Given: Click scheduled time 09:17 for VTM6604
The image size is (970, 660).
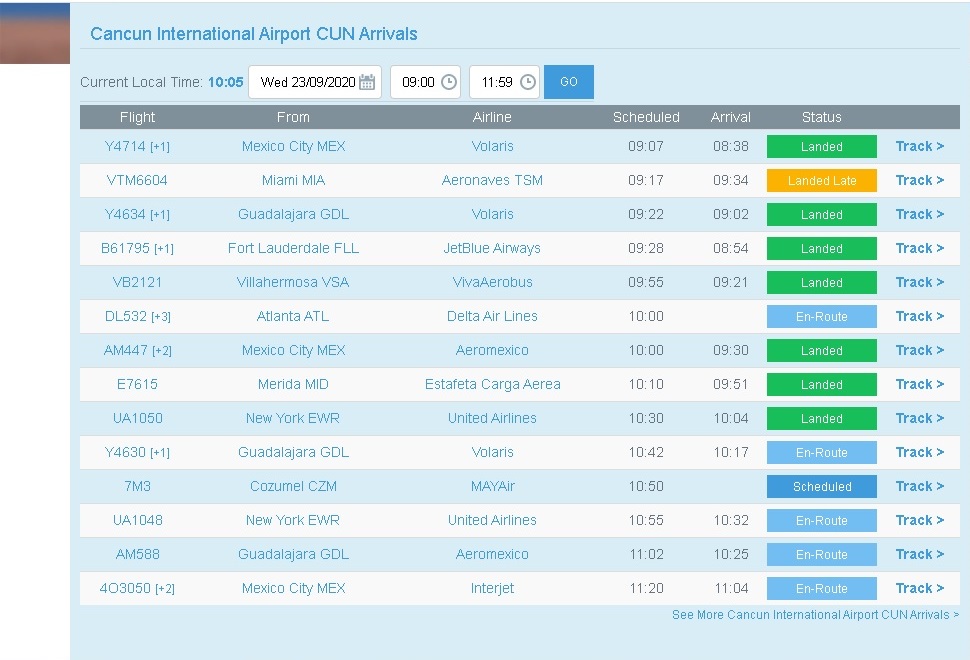Looking at the screenshot, I should [646, 180].
